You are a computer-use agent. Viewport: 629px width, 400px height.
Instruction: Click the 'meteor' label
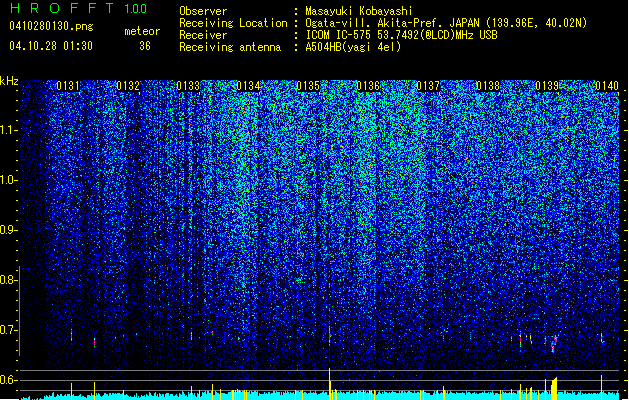pyautogui.click(x=142, y=31)
